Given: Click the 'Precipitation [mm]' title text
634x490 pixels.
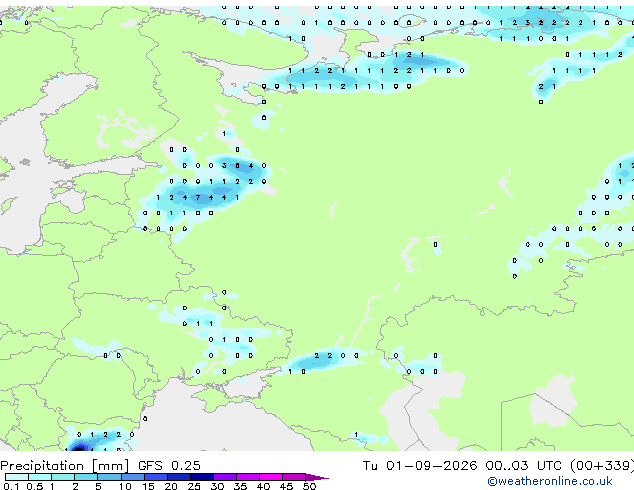Looking at the screenshot, I should click(65, 466).
